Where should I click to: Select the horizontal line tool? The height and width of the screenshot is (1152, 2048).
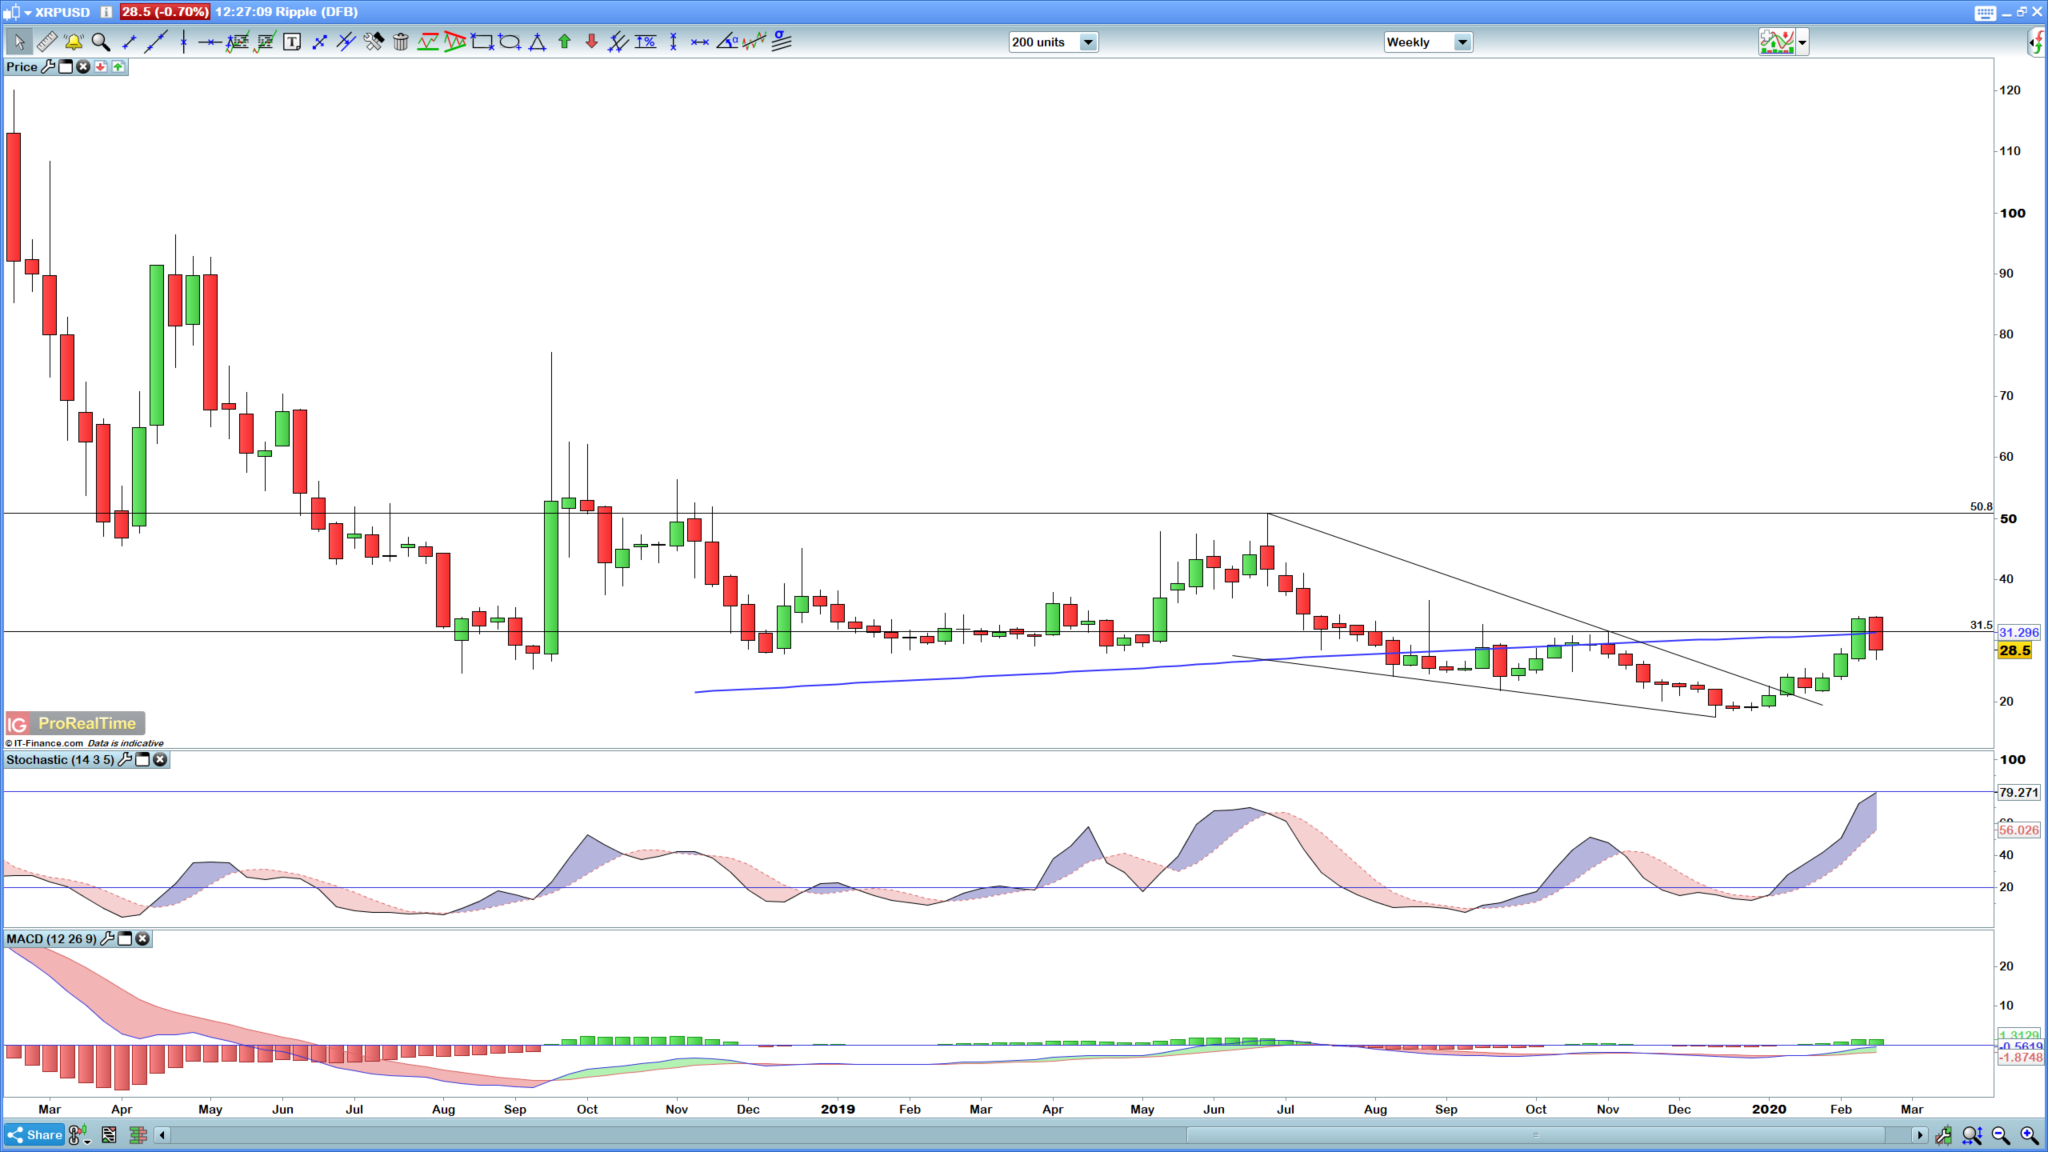(210, 42)
